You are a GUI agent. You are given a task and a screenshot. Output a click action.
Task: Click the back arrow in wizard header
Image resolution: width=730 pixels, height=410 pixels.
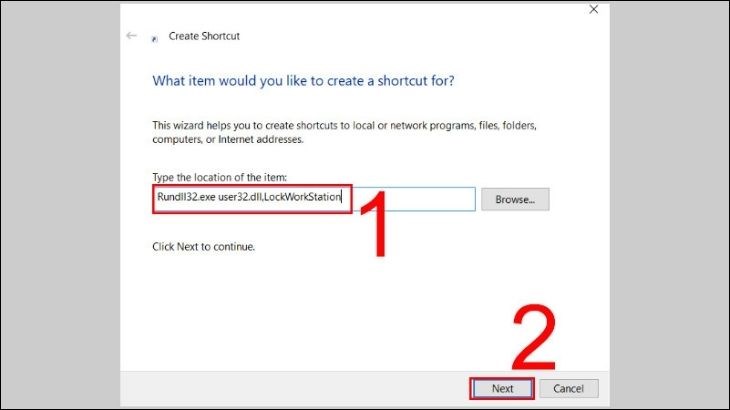pos(131,35)
